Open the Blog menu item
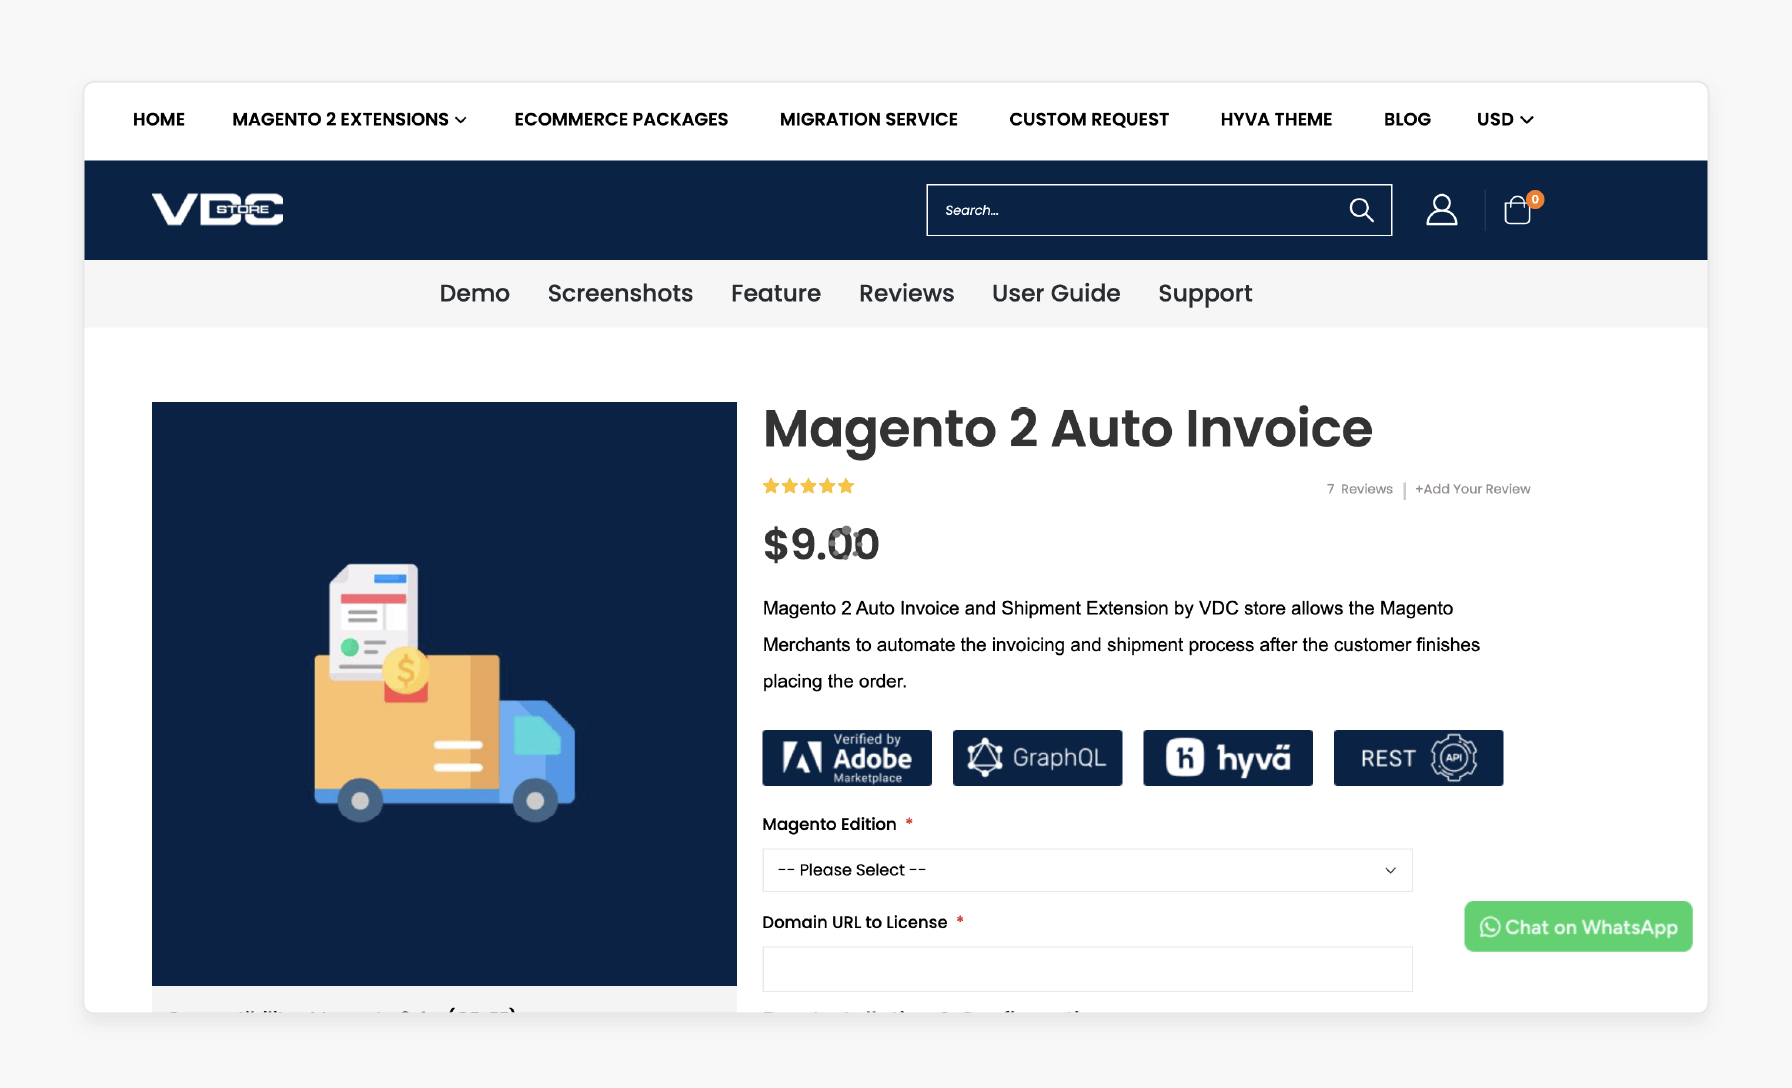 [x=1407, y=119]
